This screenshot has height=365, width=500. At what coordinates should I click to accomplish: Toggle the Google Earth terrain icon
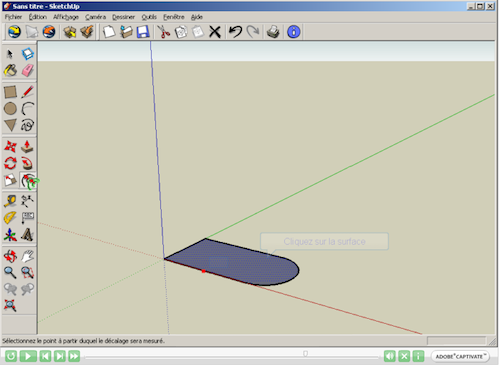32,32
